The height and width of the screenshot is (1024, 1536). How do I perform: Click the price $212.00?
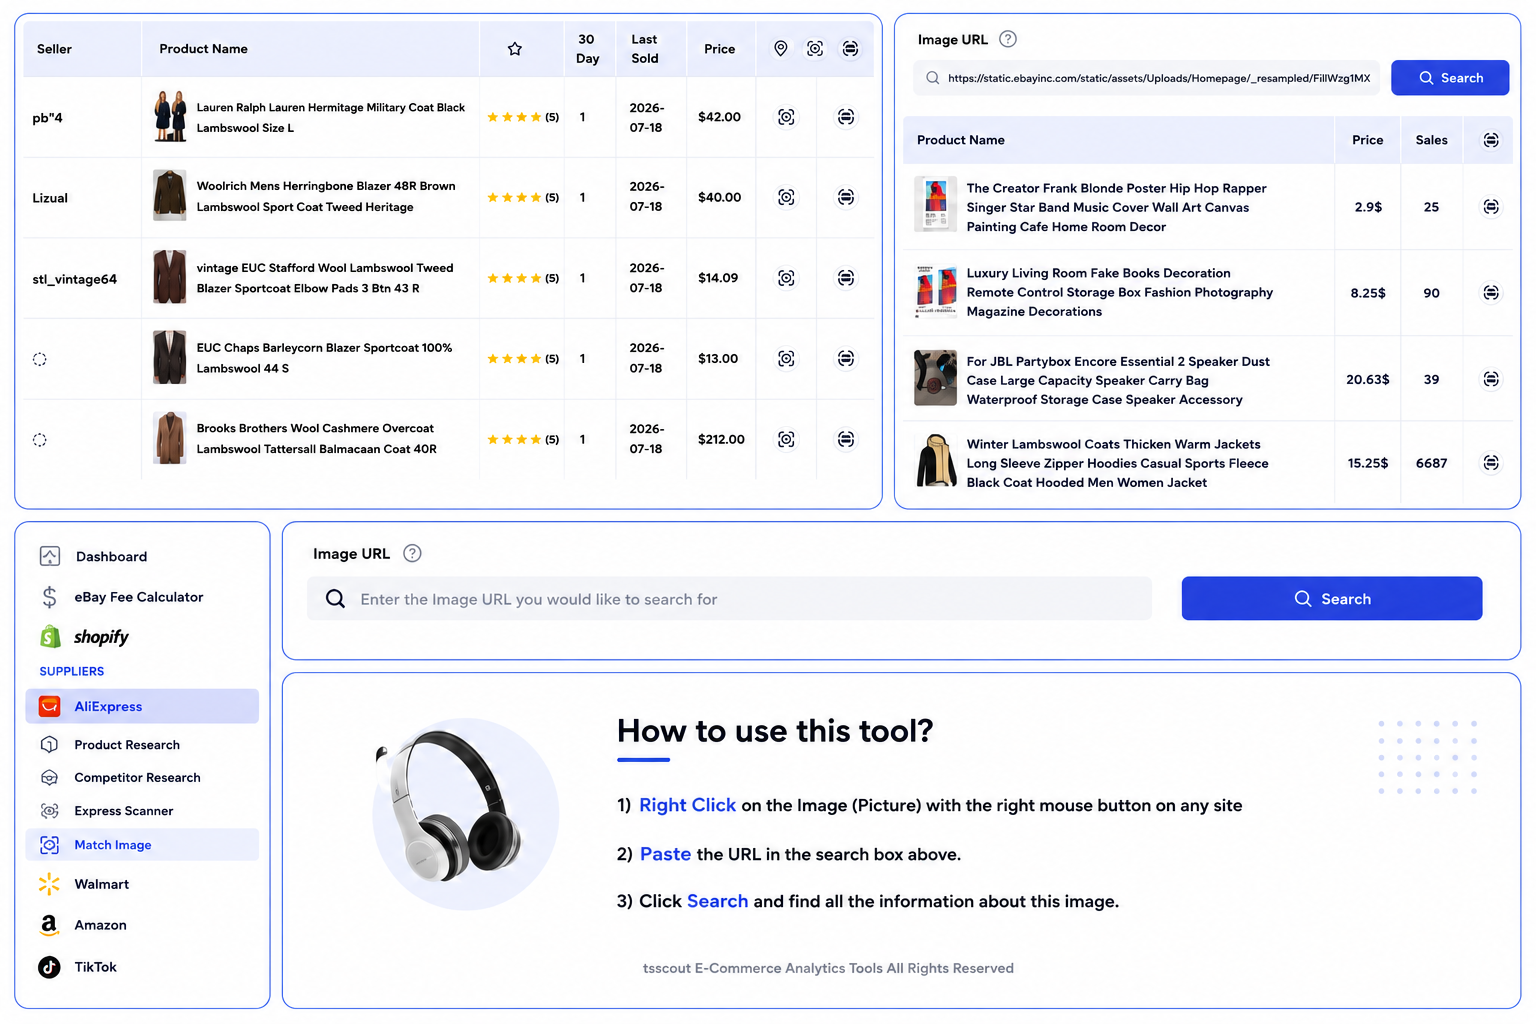pos(721,439)
